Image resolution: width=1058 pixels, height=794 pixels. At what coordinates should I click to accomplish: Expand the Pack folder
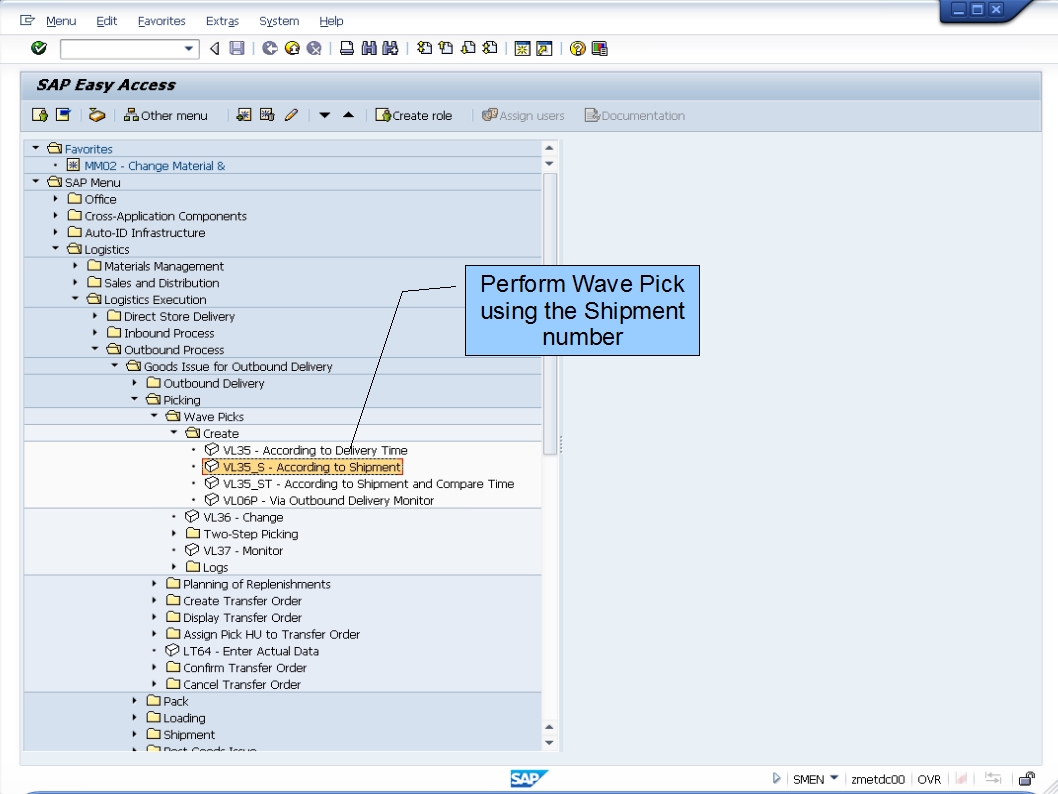click(x=135, y=701)
